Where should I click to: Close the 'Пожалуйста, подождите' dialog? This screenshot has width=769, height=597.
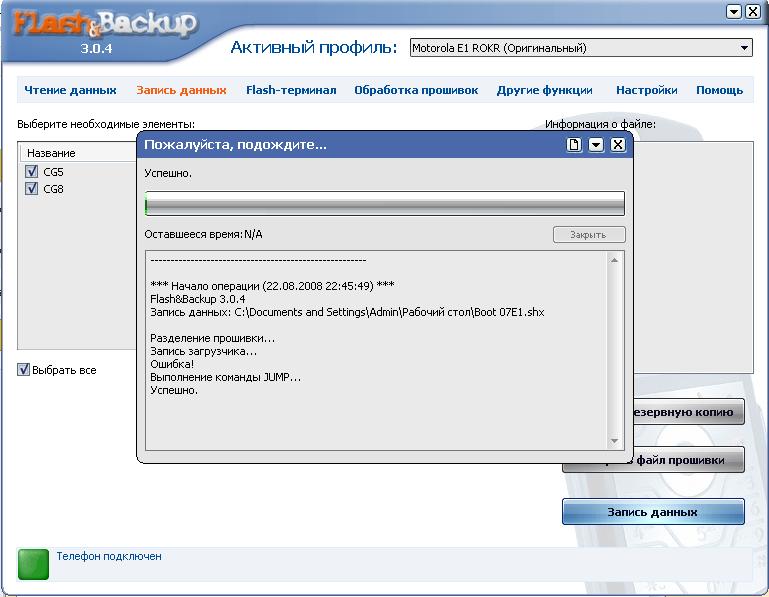click(x=618, y=145)
